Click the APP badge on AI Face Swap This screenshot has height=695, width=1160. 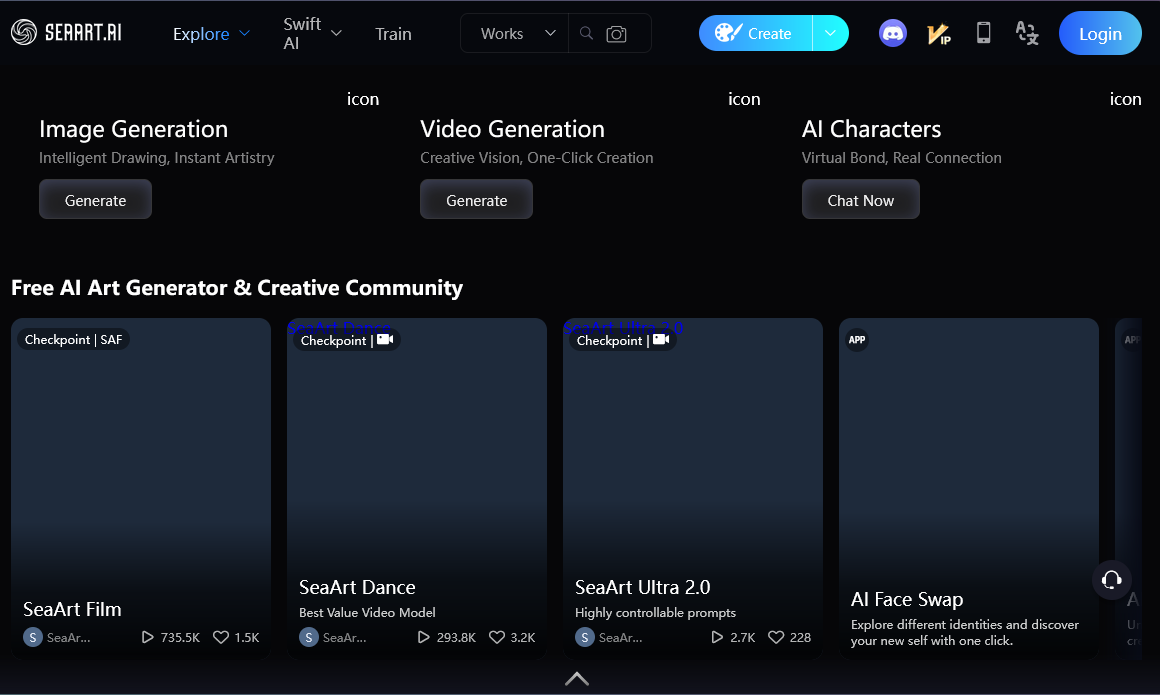[x=857, y=340]
